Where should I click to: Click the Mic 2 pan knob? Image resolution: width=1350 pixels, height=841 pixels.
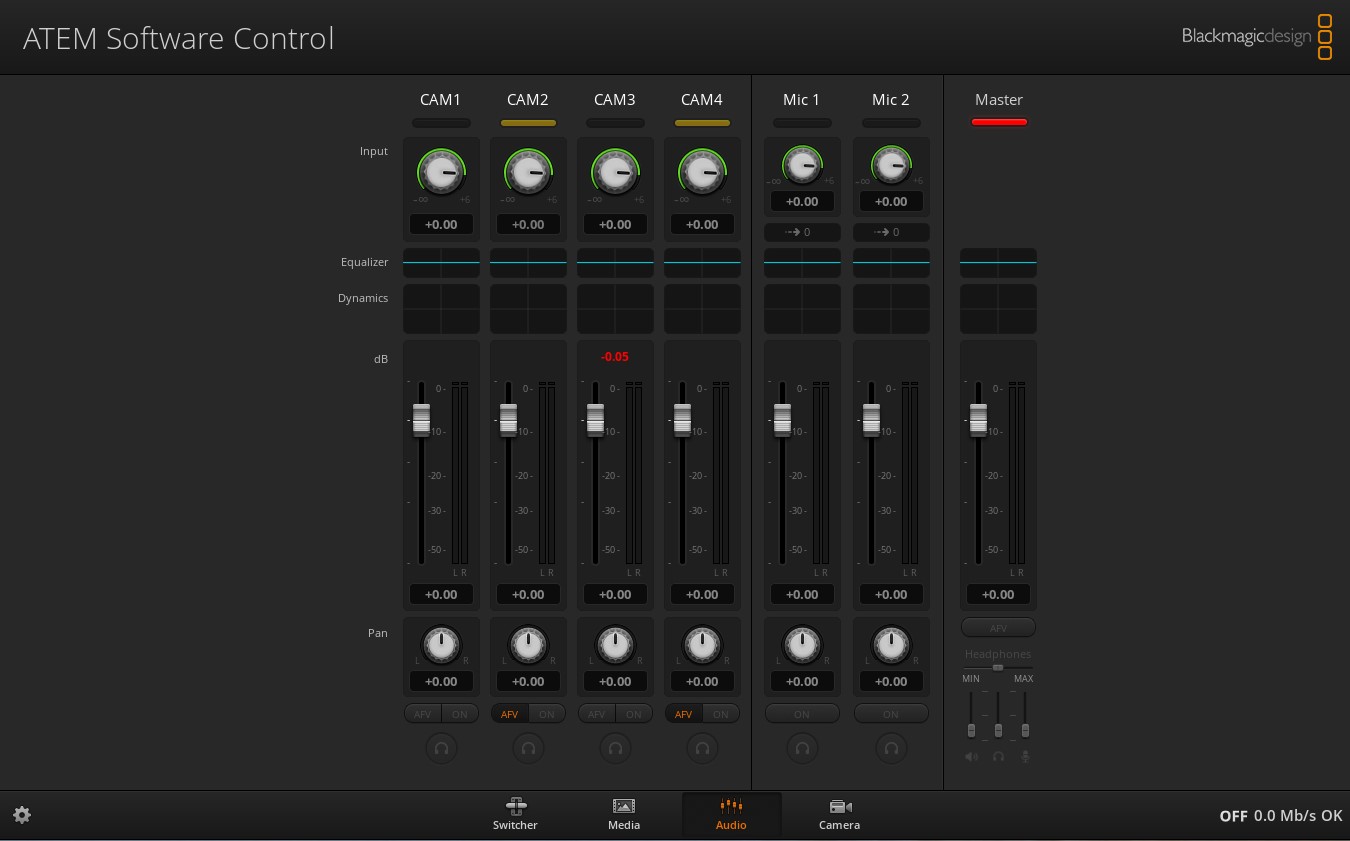click(891, 645)
